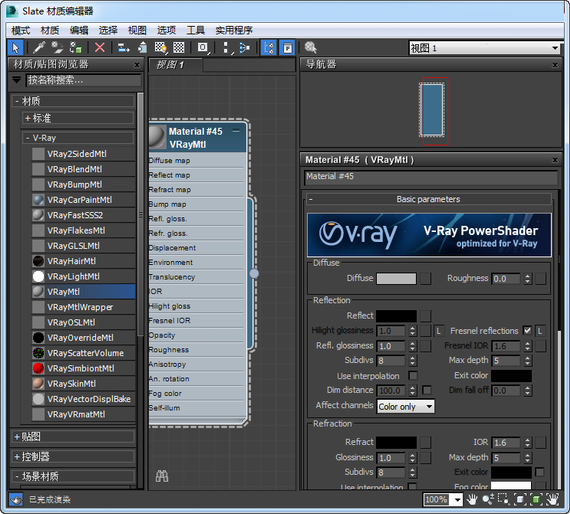Click Refract map slot button
The height and width of the screenshot is (514, 570).
tap(426, 442)
